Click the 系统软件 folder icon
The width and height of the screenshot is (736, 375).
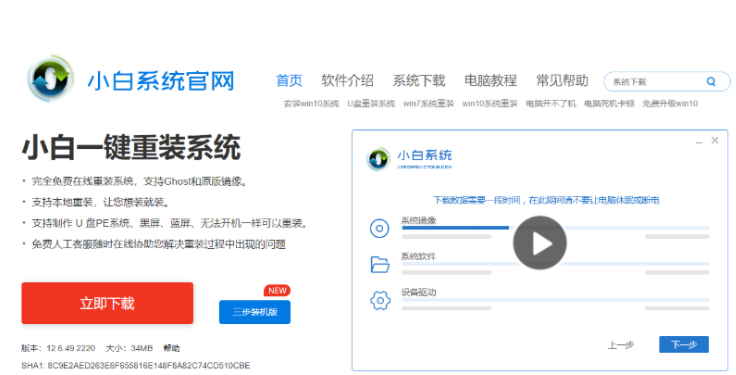380,264
